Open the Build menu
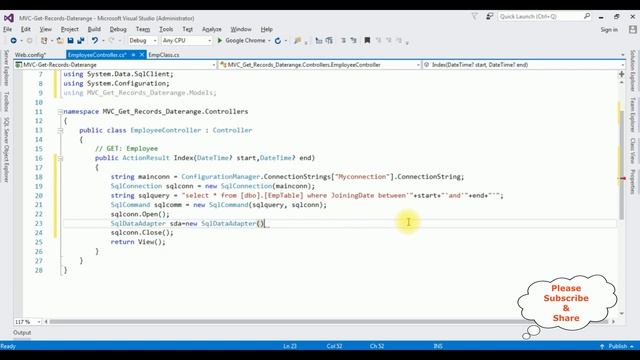This screenshot has height=360, width=640. [x=94, y=29]
